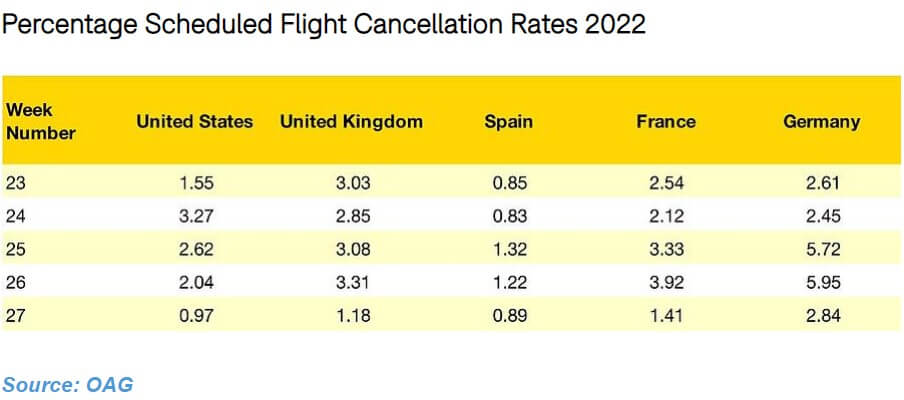Click the Spain column header
This screenshot has width=904, height=400.
pyautogui.click(x=508, y=122)
